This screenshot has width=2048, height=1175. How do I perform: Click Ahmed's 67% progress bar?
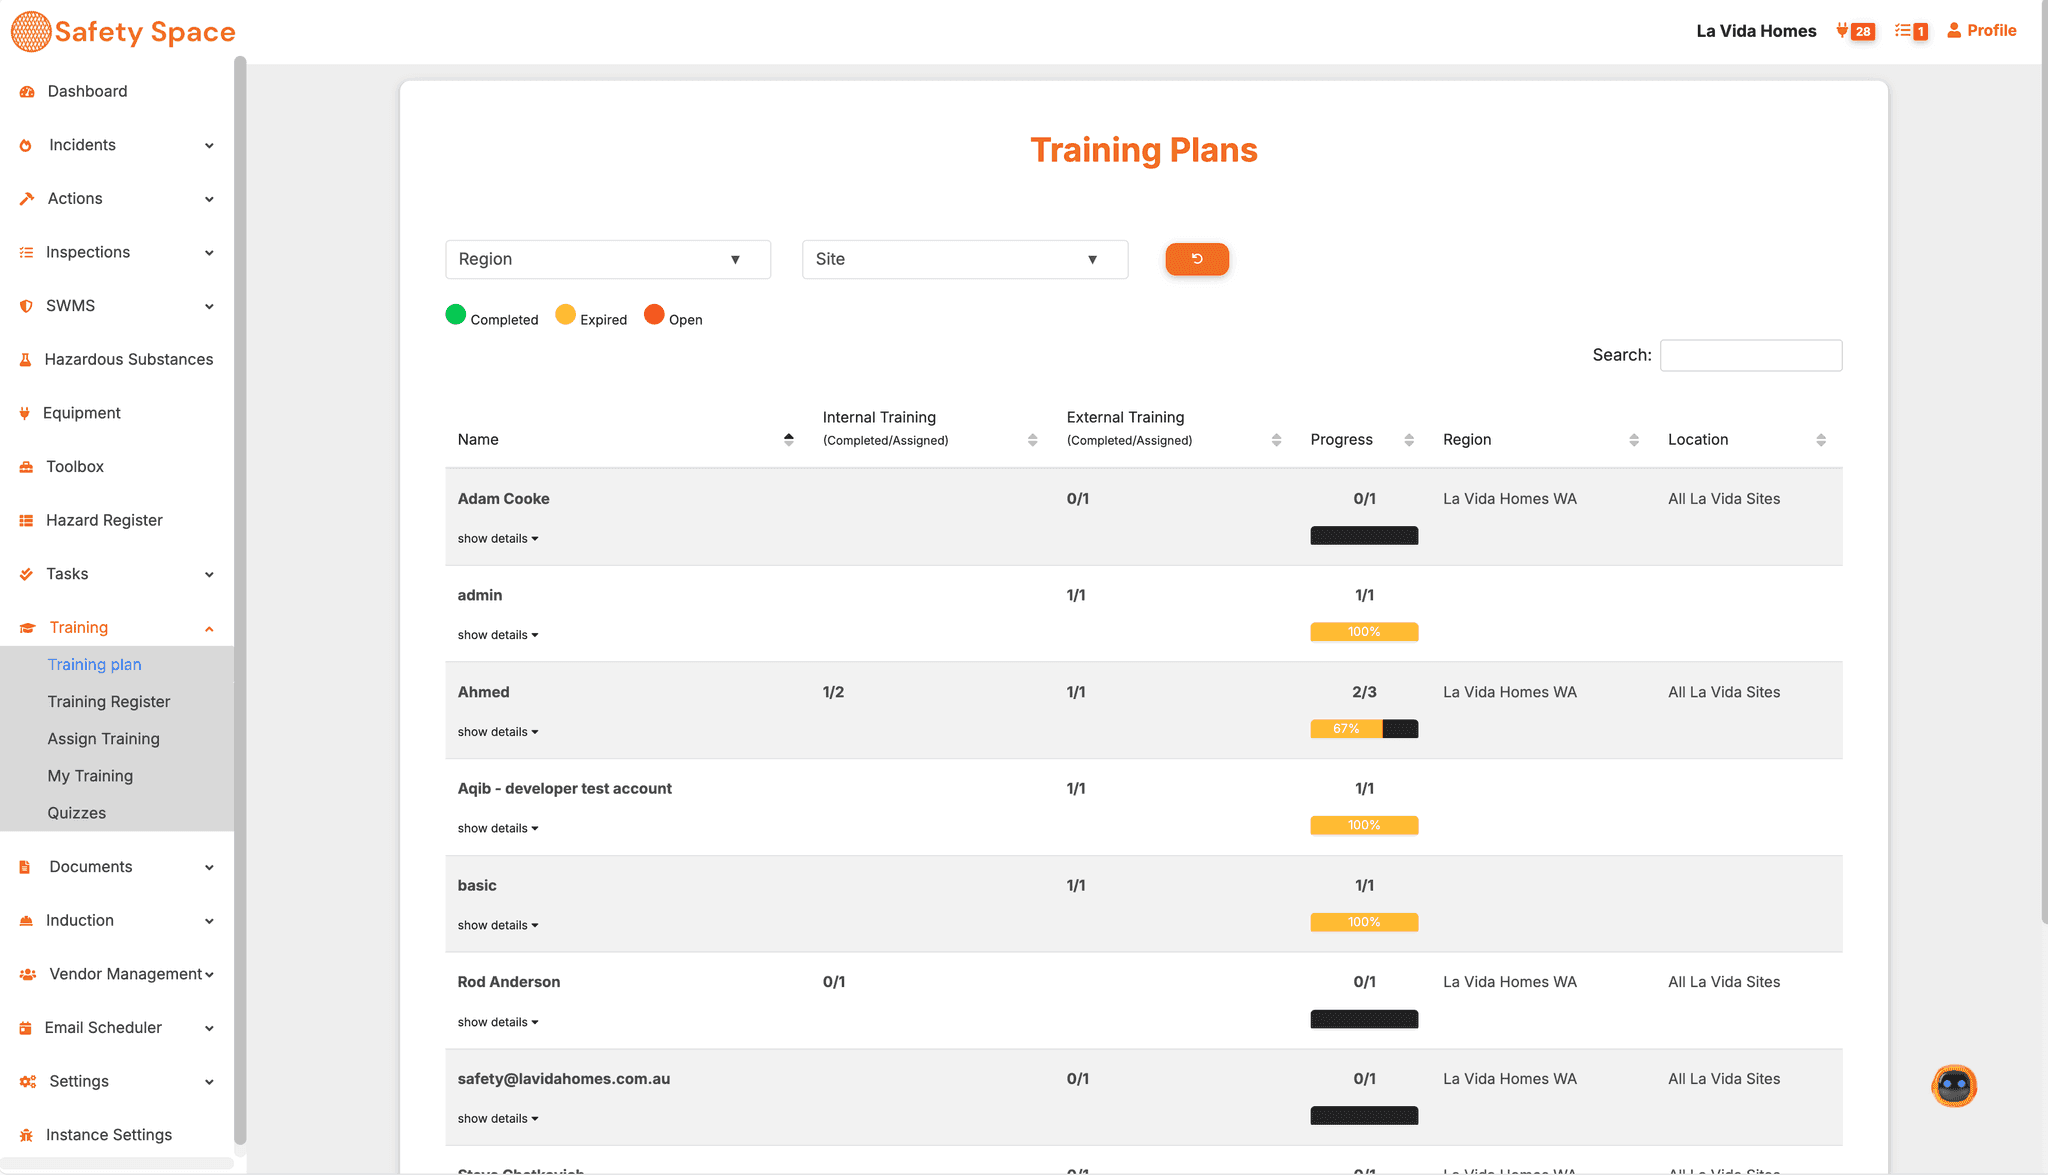(x=1364, y=729)
